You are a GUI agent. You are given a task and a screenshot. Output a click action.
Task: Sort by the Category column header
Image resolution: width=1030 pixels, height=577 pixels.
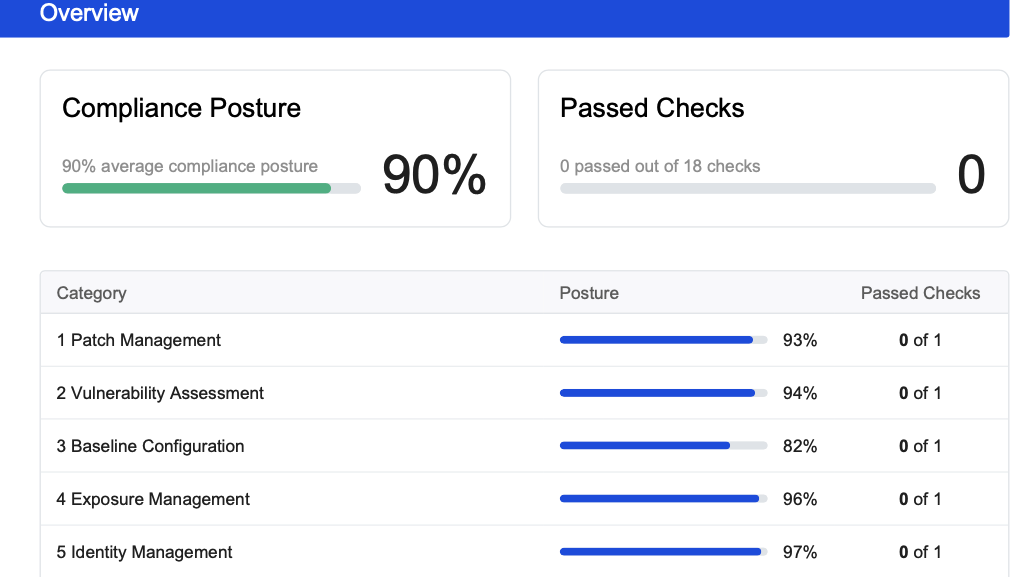pos(91,293)
